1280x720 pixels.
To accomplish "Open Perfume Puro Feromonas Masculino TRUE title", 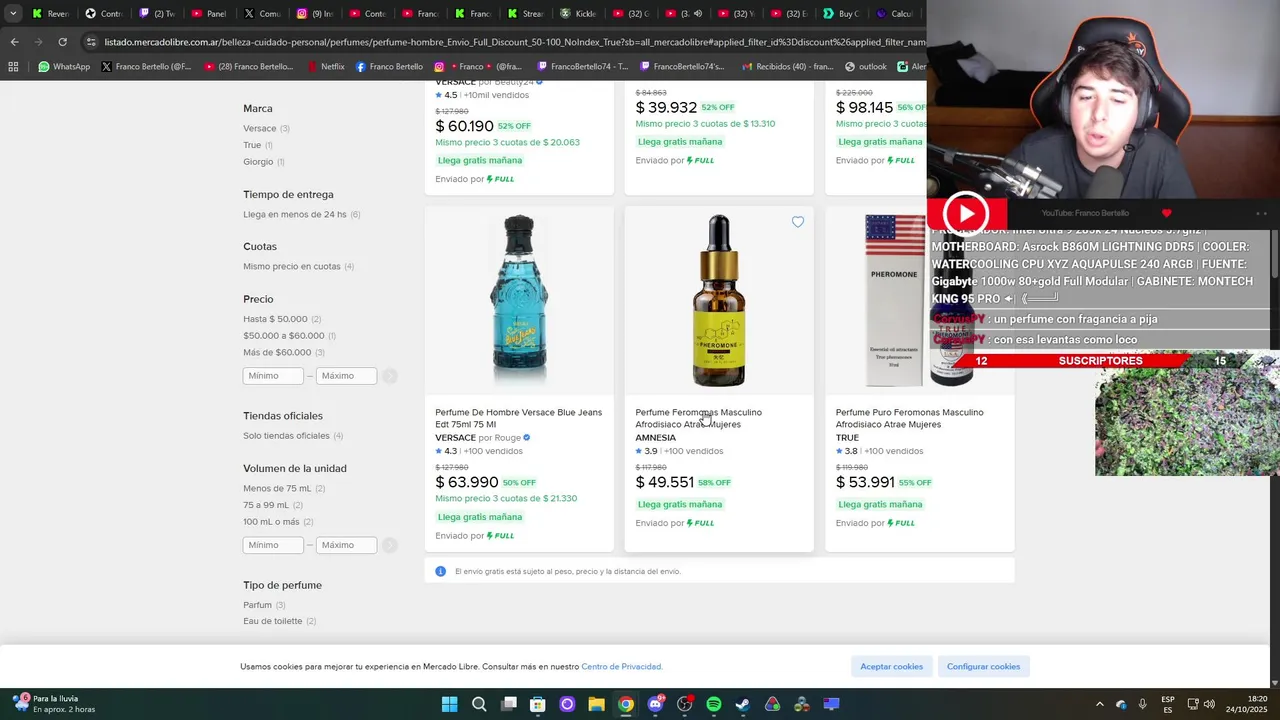I will coord(909,418).
